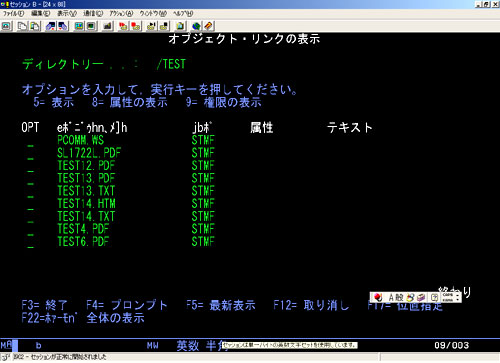Image resolution: width=500 pixels, height=363 pixels.
Task: Click the Receive File toolbar icon
Action: [63, 26]
